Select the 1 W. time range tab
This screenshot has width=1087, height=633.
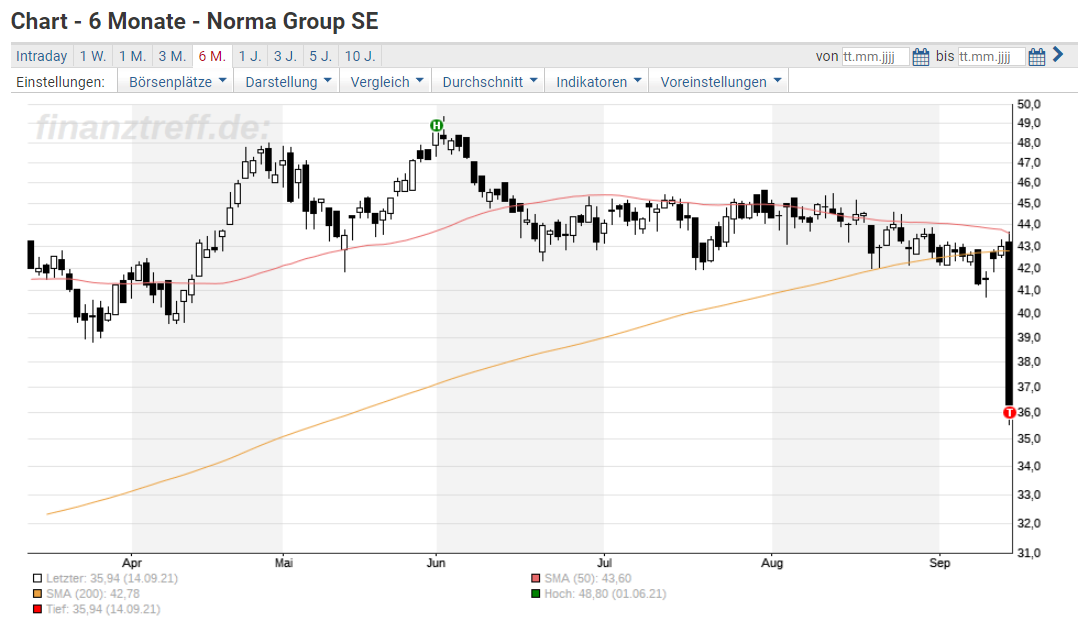click(x=93, y=56)
